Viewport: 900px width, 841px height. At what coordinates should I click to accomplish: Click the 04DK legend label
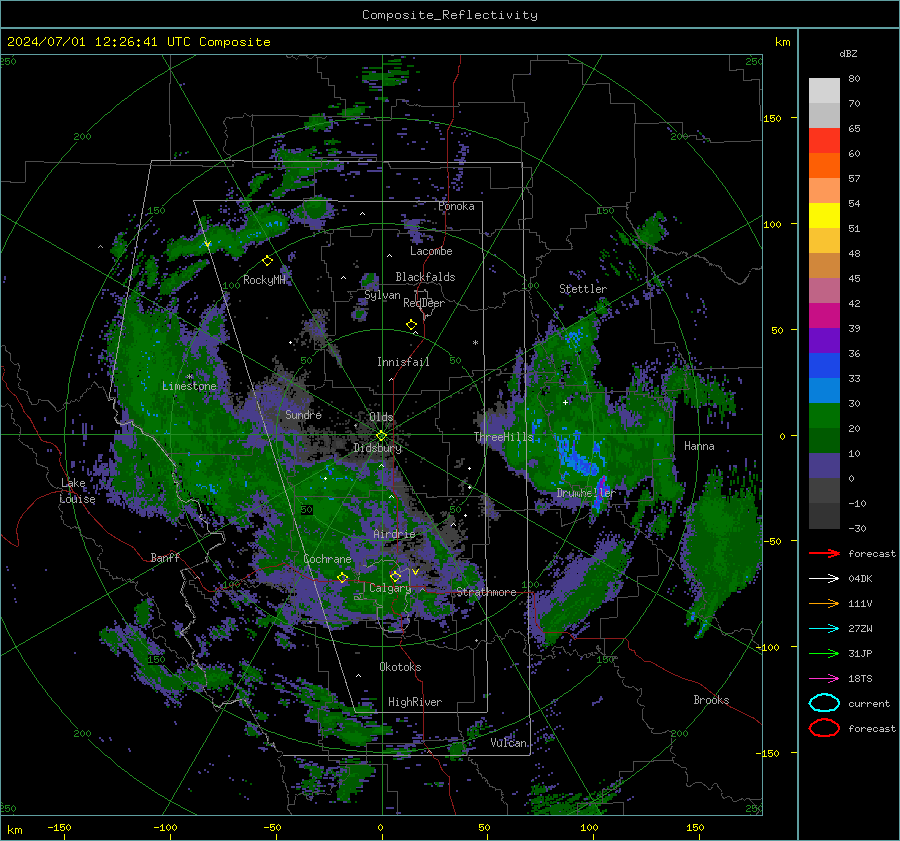tap(860, 578)
